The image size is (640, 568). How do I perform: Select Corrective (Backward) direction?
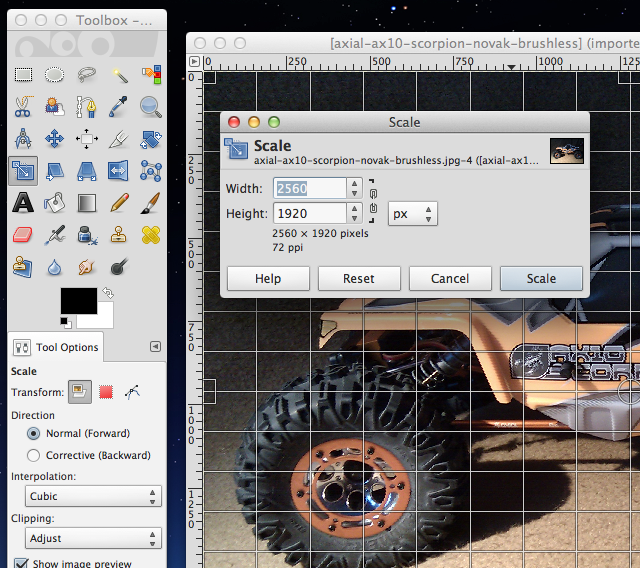pyautogui.click(x=34, y=455)
